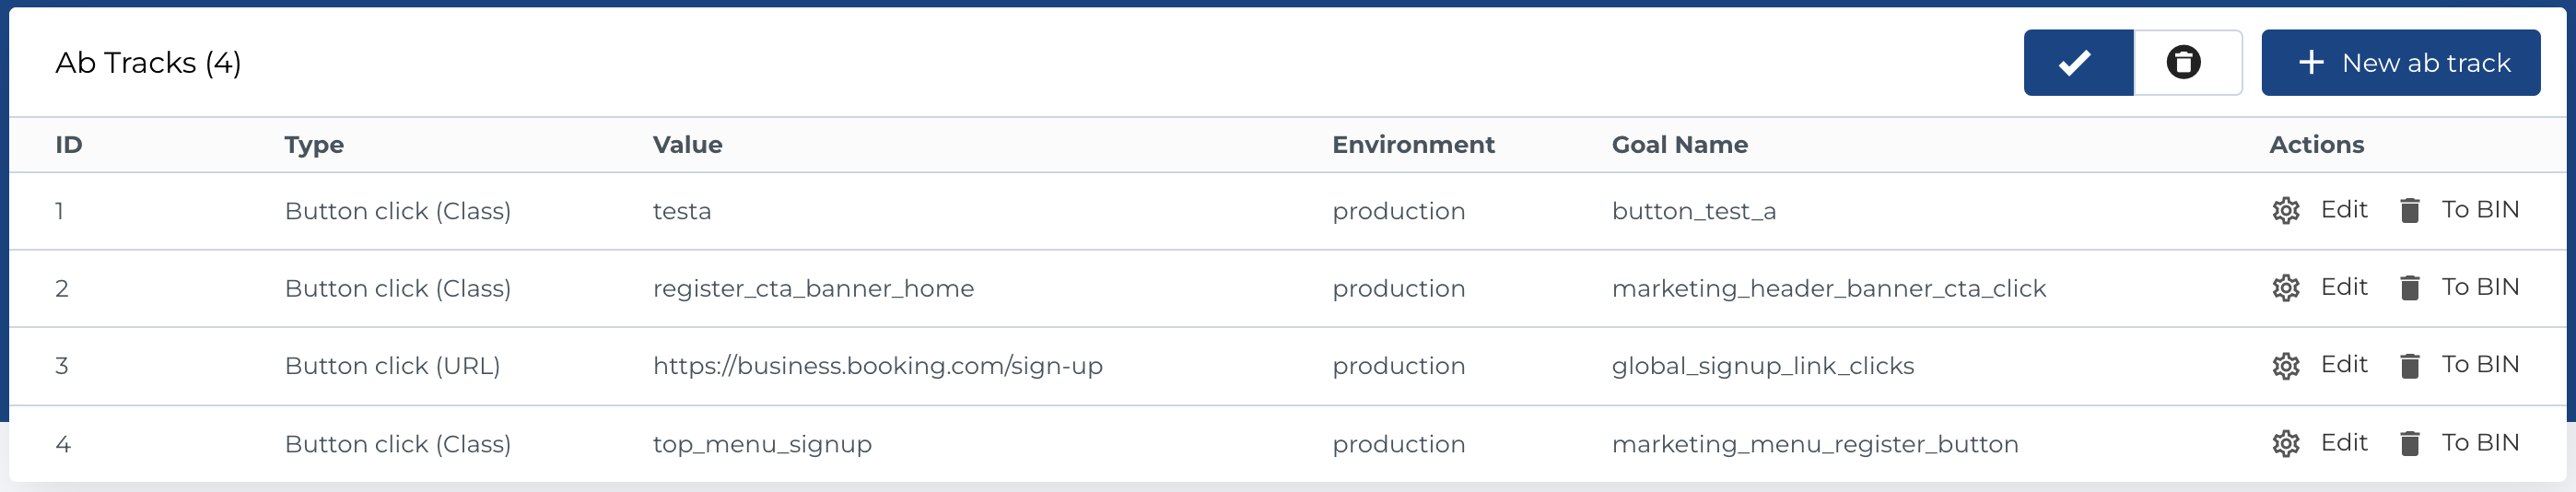
Task: Click the Type column header
Action: pyautogui.click(x=314, y=145)
